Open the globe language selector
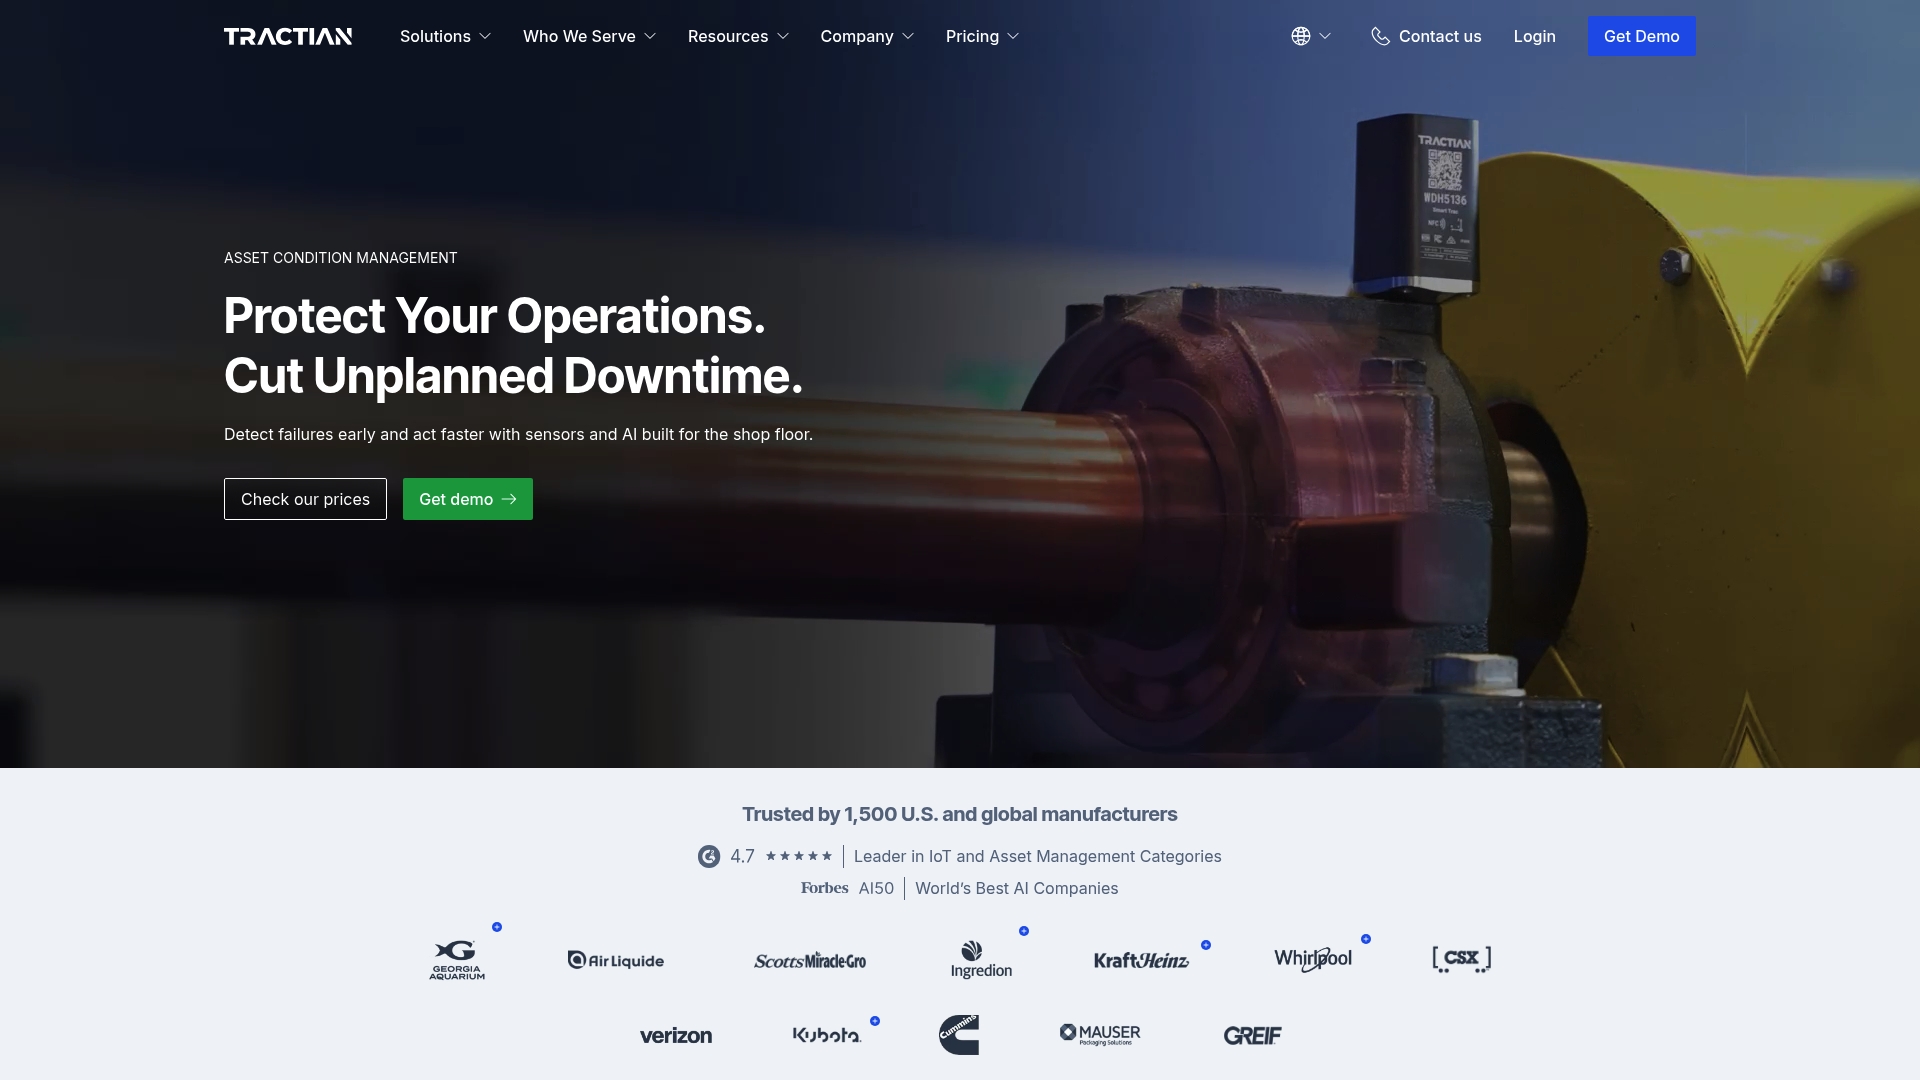The height and width of the screenshot is (1080, 1920). (x=1310, y=36)
